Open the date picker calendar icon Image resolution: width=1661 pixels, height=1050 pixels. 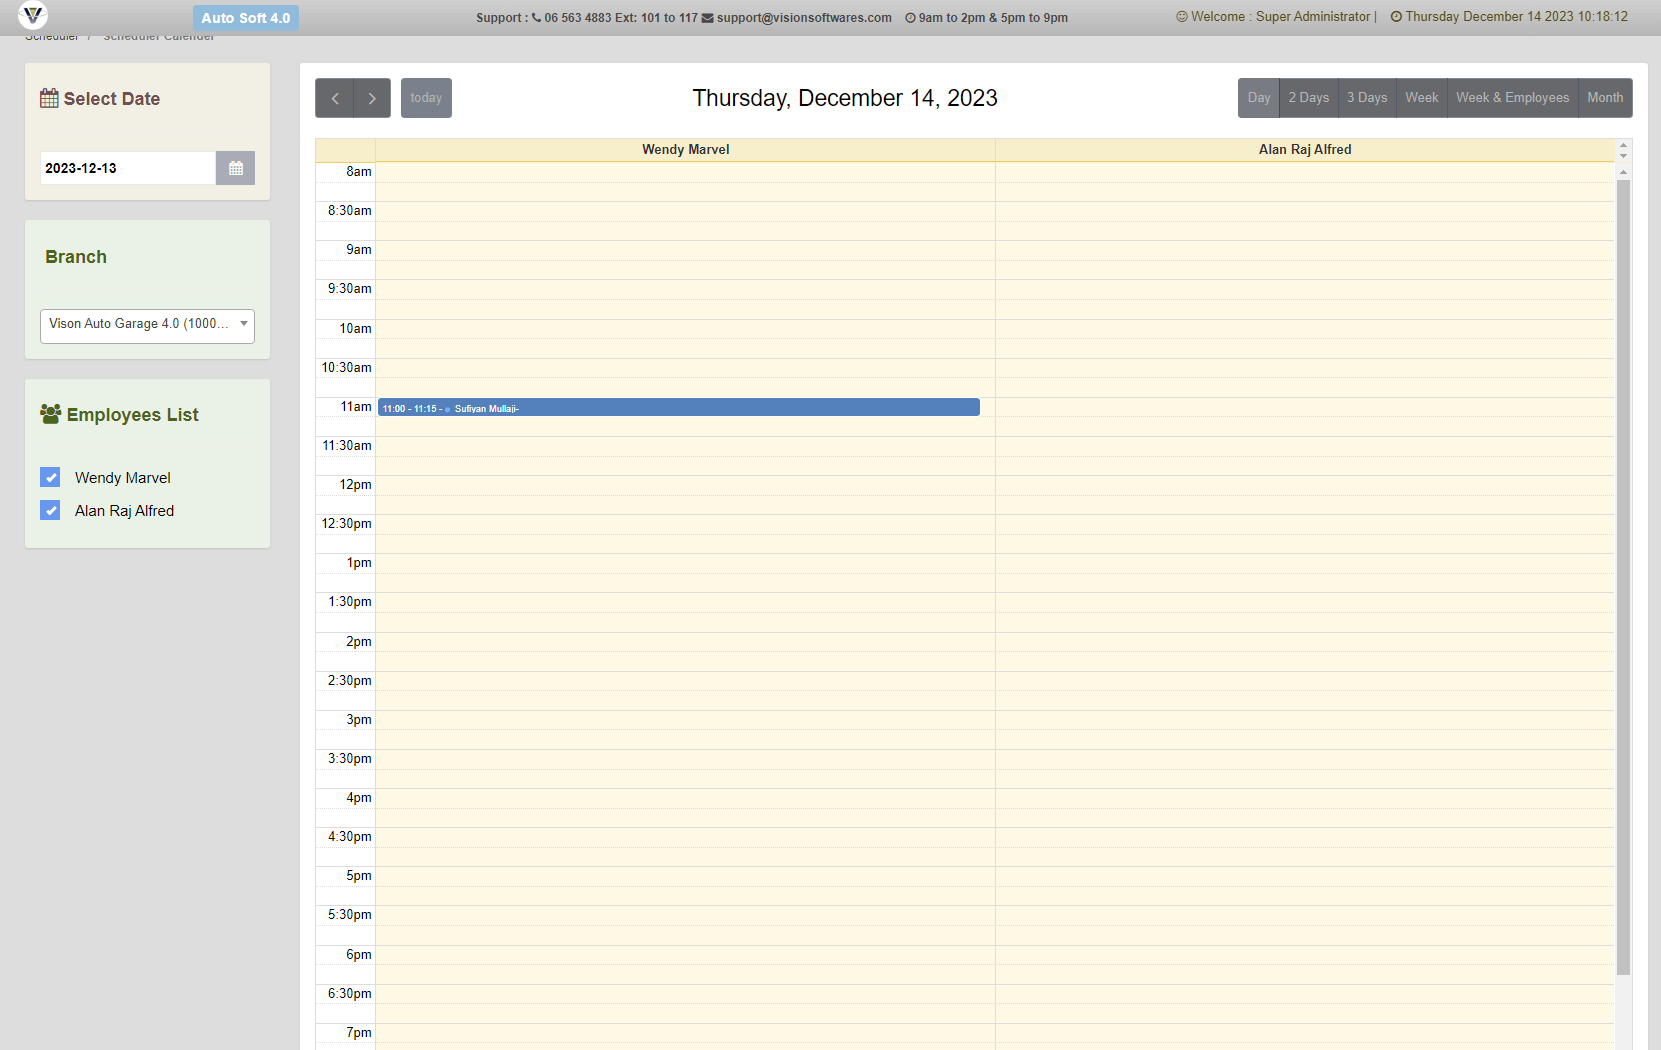pyautogui.click(x=235, y=168)
